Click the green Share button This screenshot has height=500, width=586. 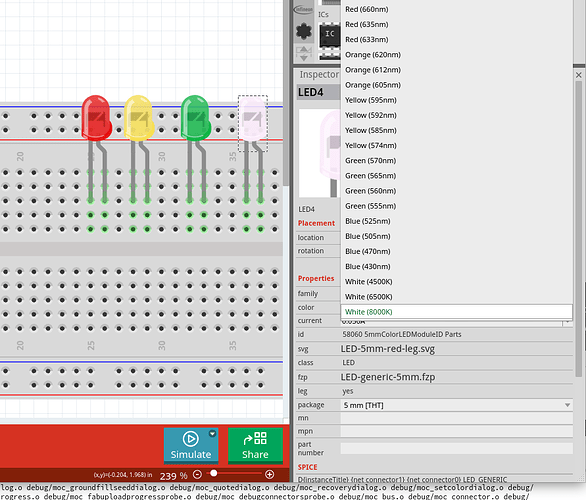pos(255,445)
